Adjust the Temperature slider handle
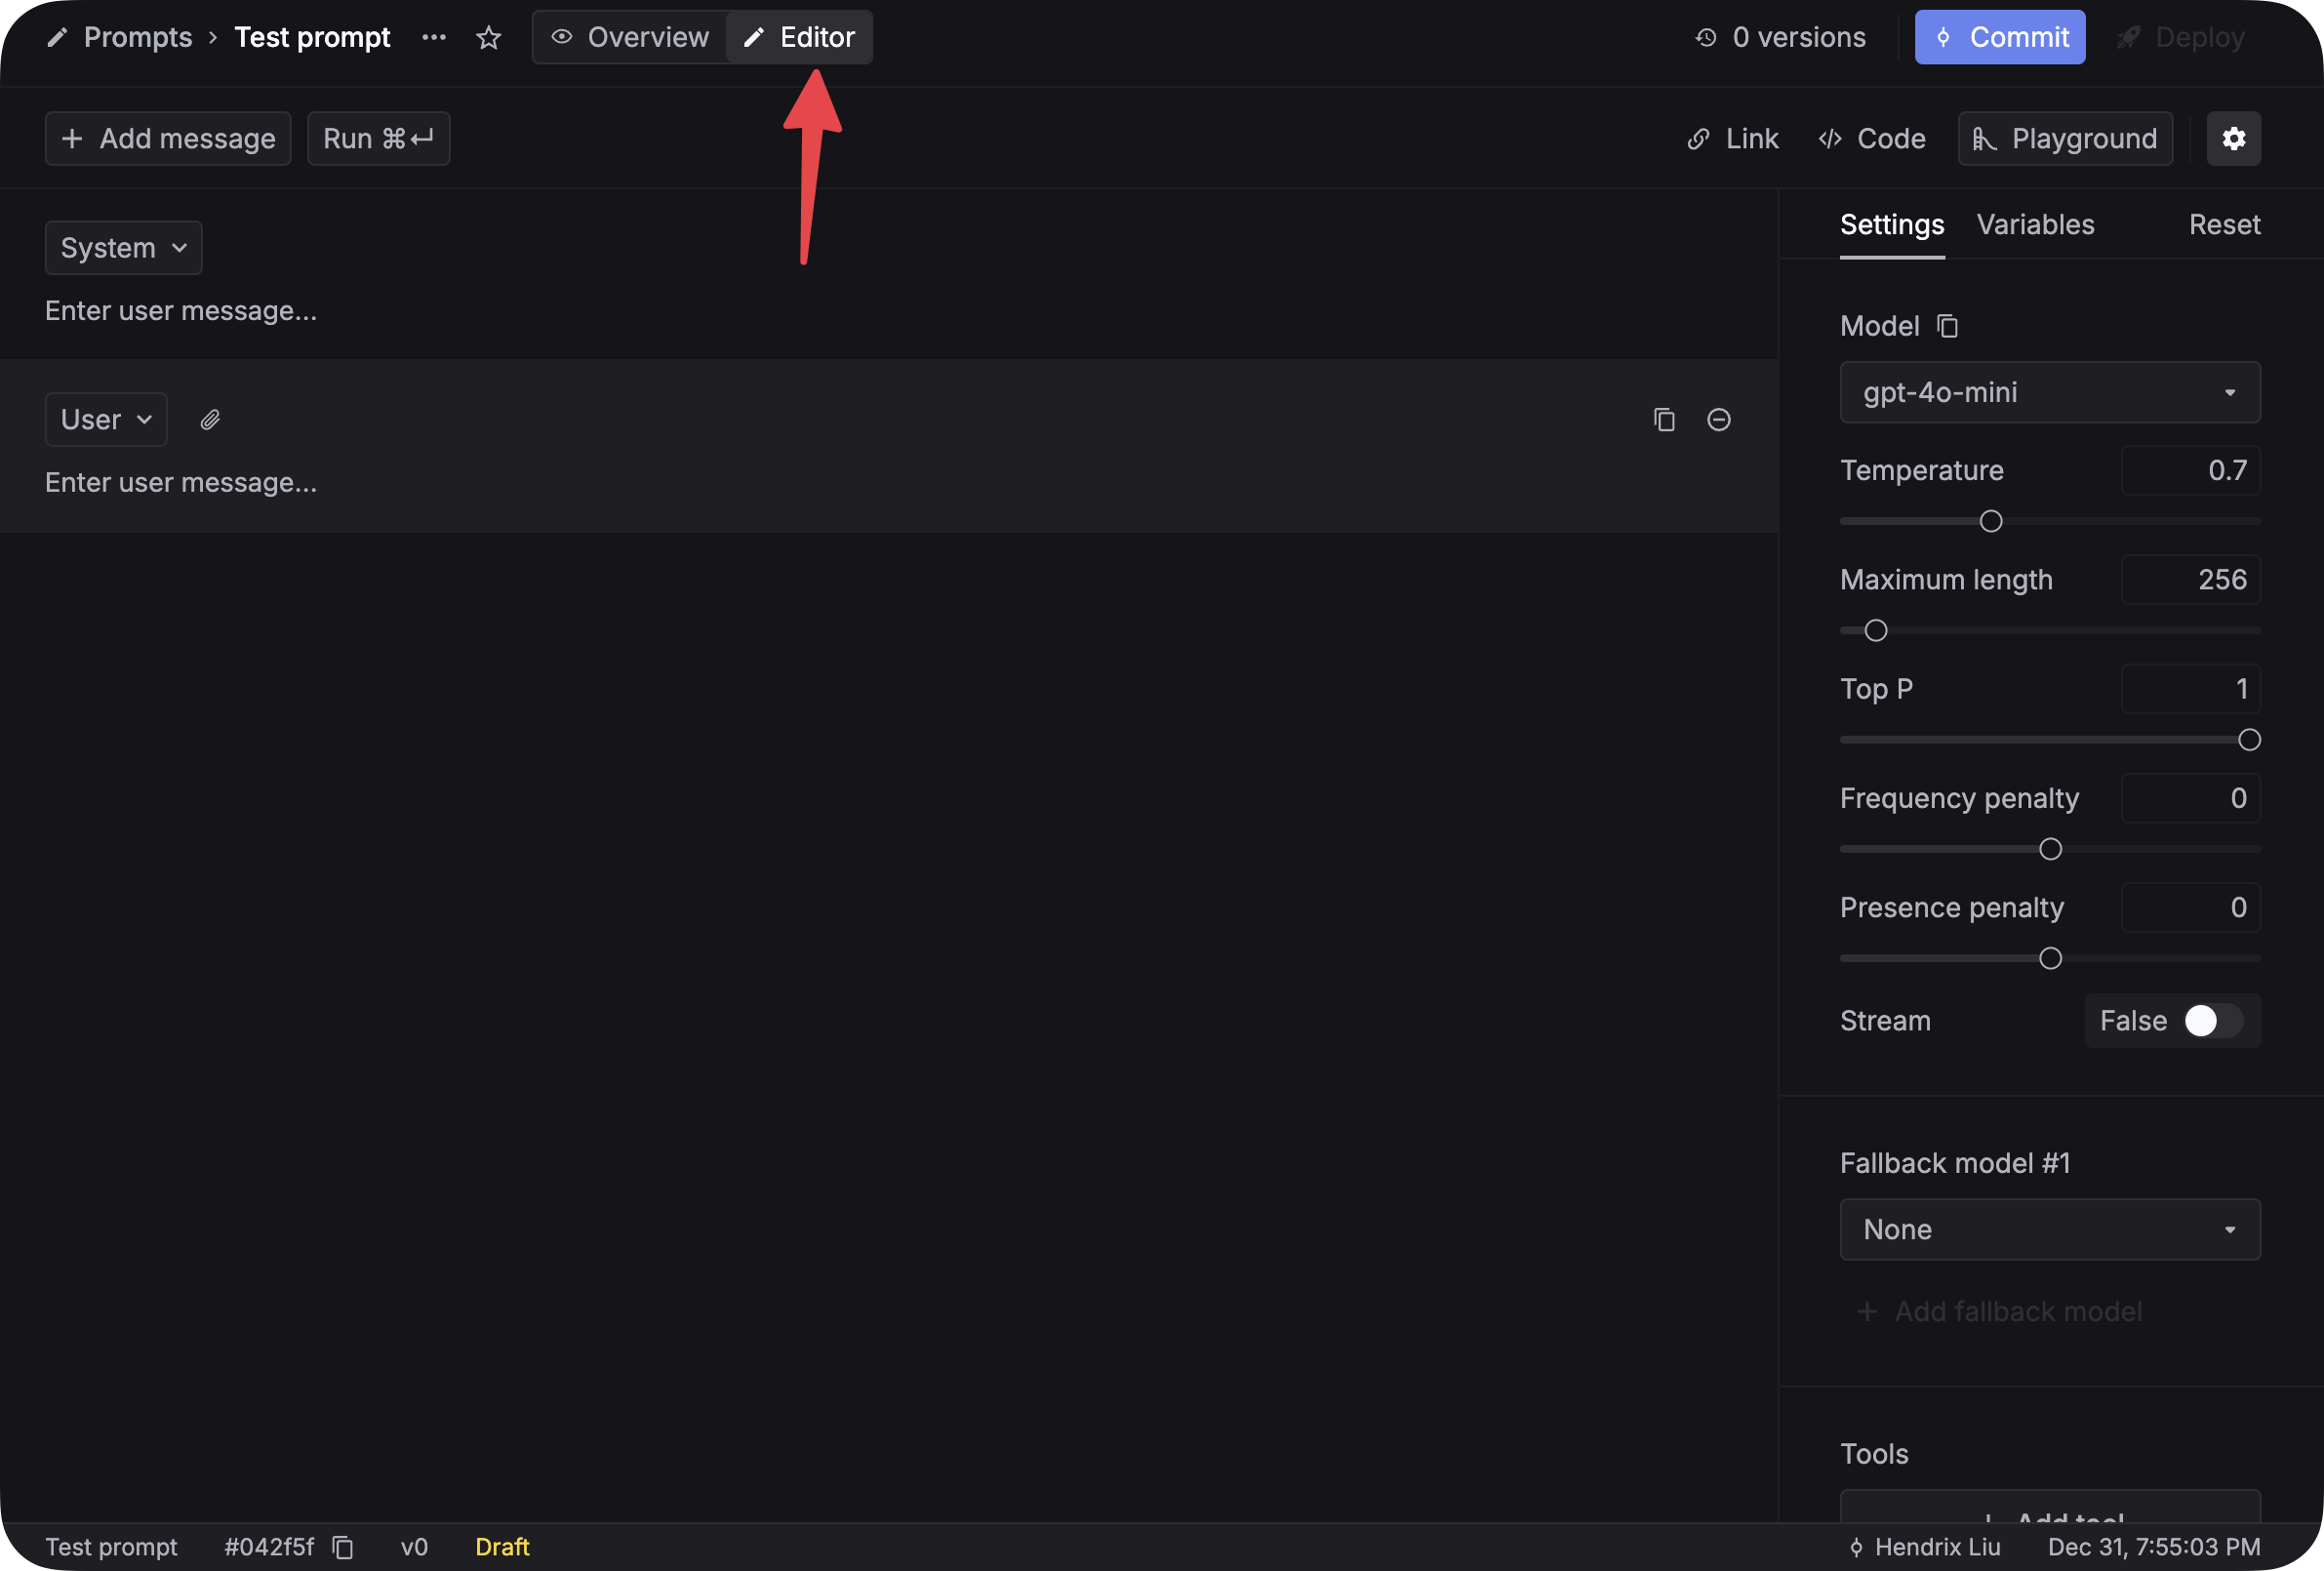Image resolution: width=2324 pixels, height=1571 pixels. (x=1990, y=521)
